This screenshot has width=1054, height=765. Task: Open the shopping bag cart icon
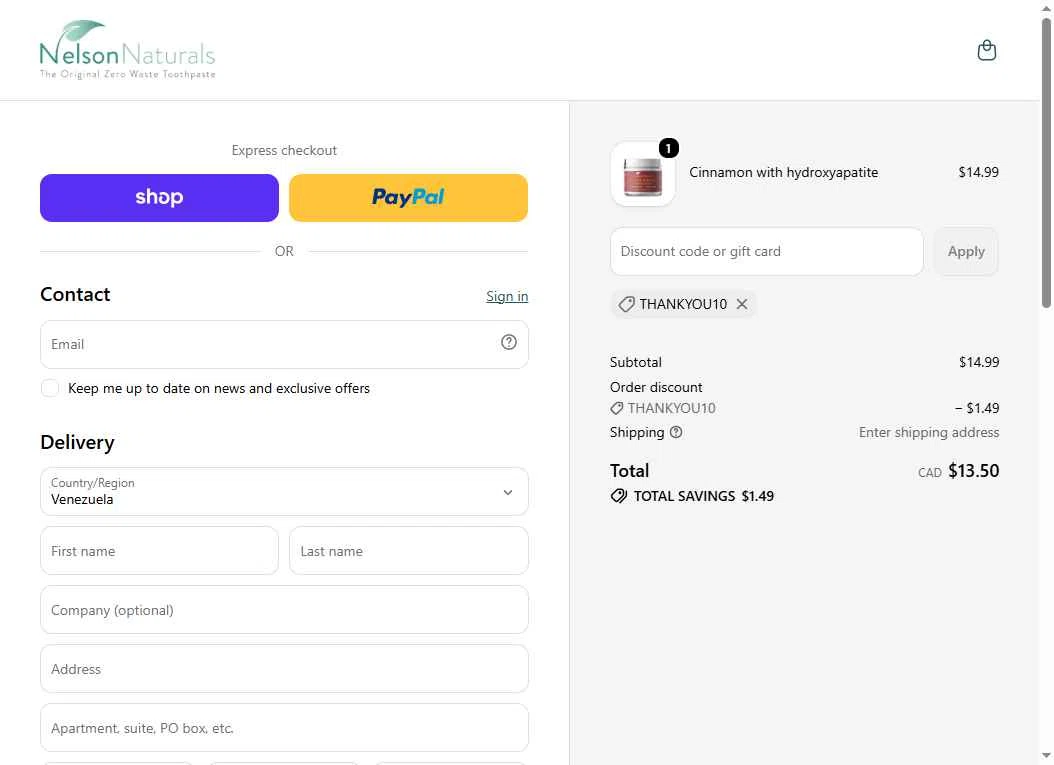tap(986, 50)
